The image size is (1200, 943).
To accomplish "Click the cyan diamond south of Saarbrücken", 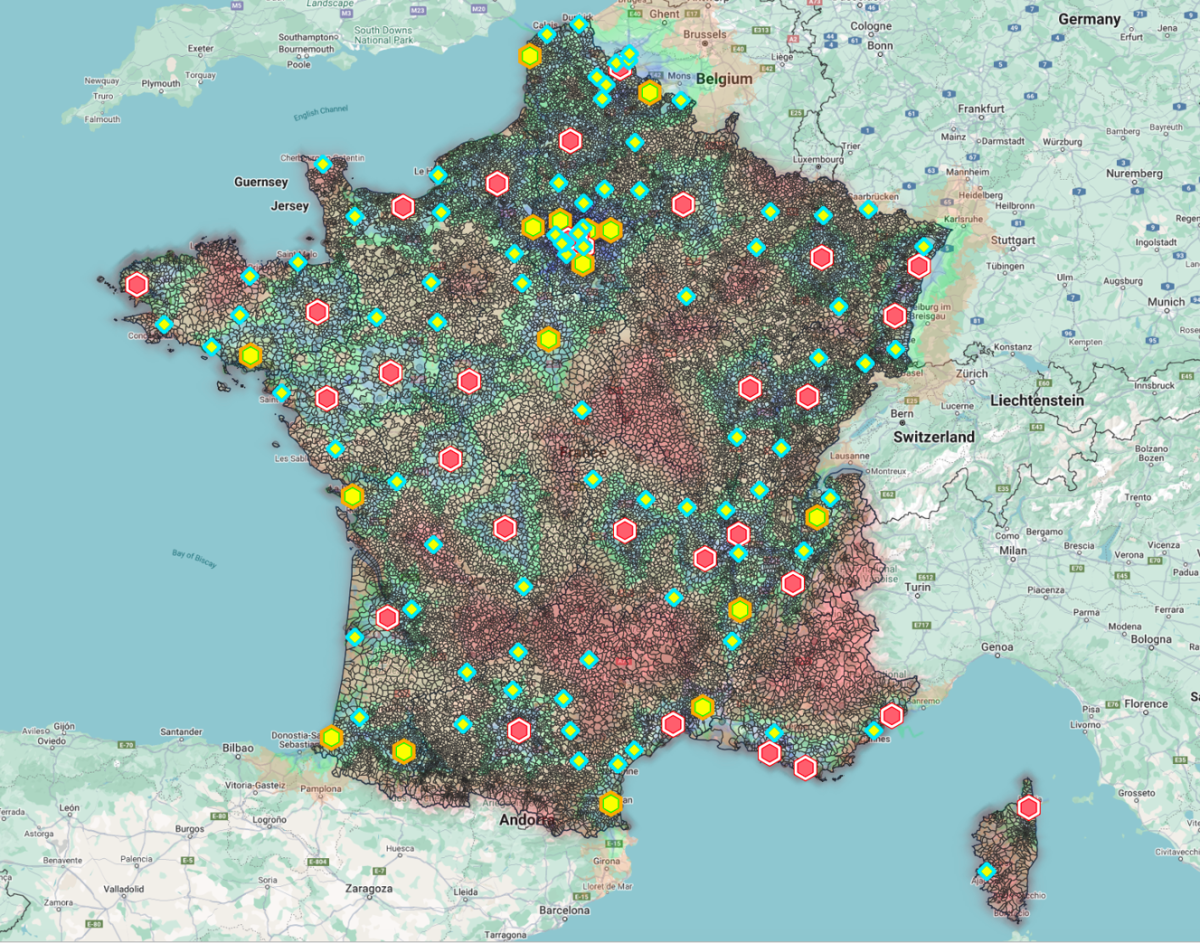I will 868,210.
